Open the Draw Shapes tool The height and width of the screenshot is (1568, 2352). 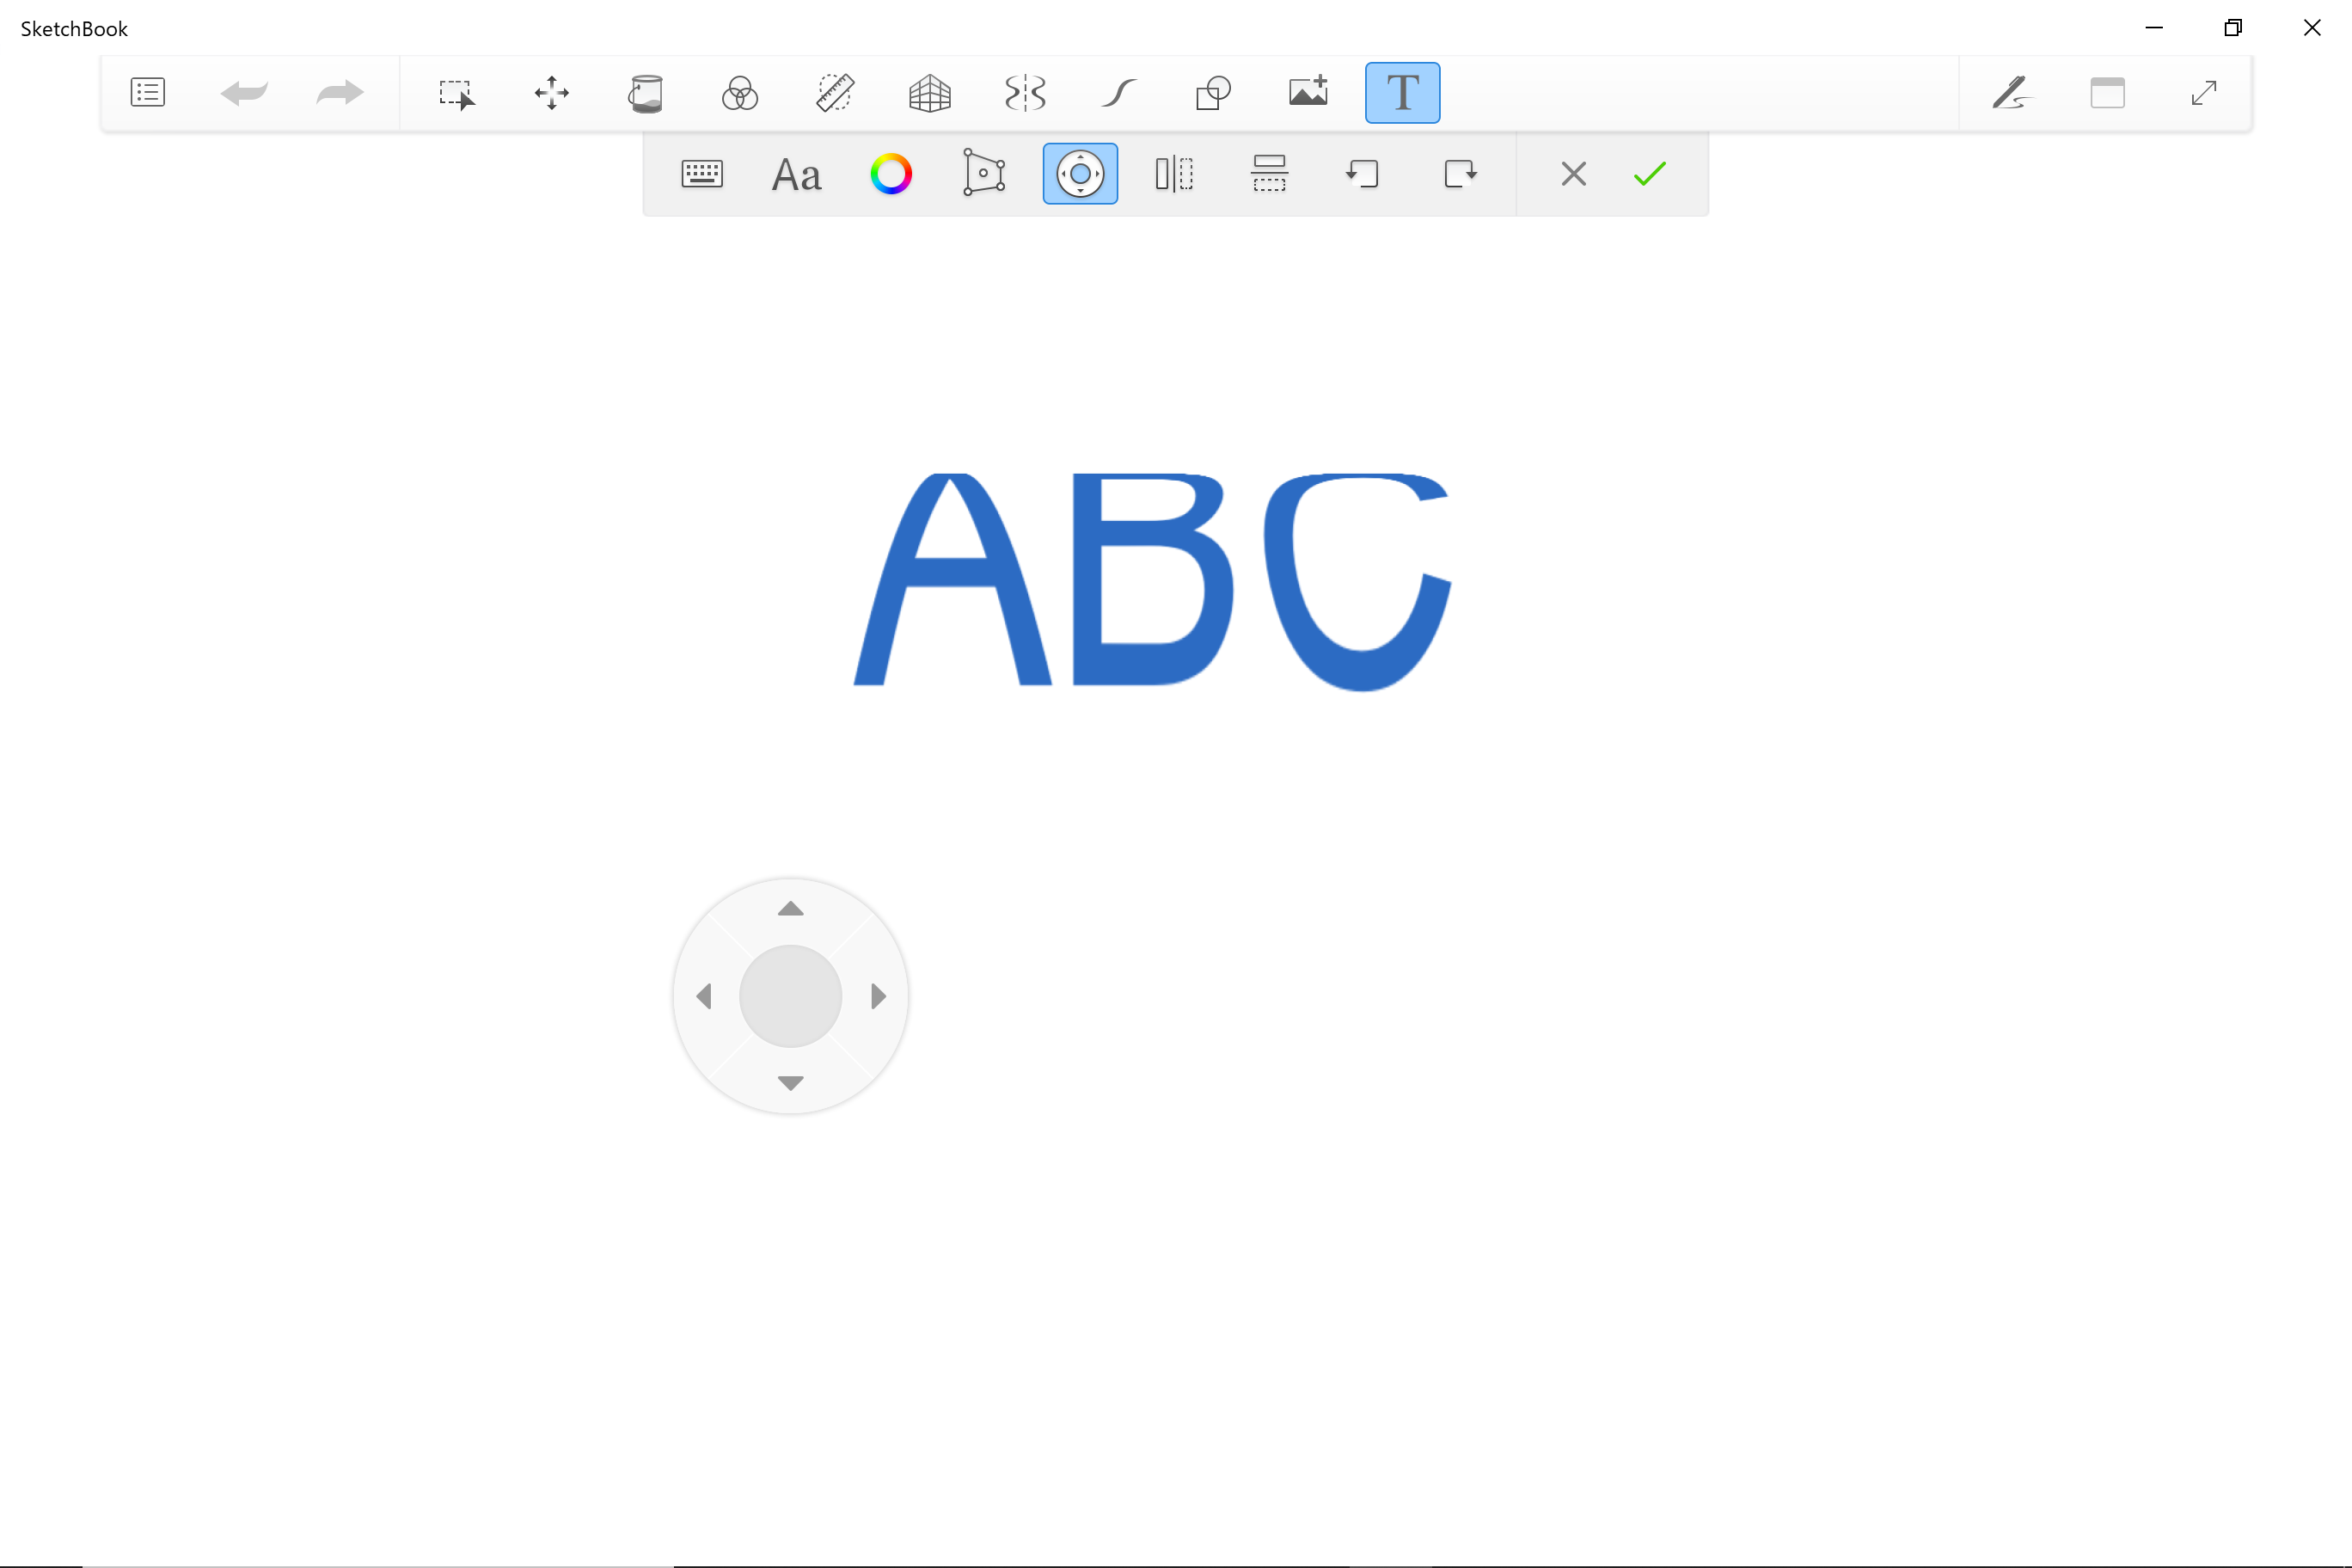click(1214, 93)
